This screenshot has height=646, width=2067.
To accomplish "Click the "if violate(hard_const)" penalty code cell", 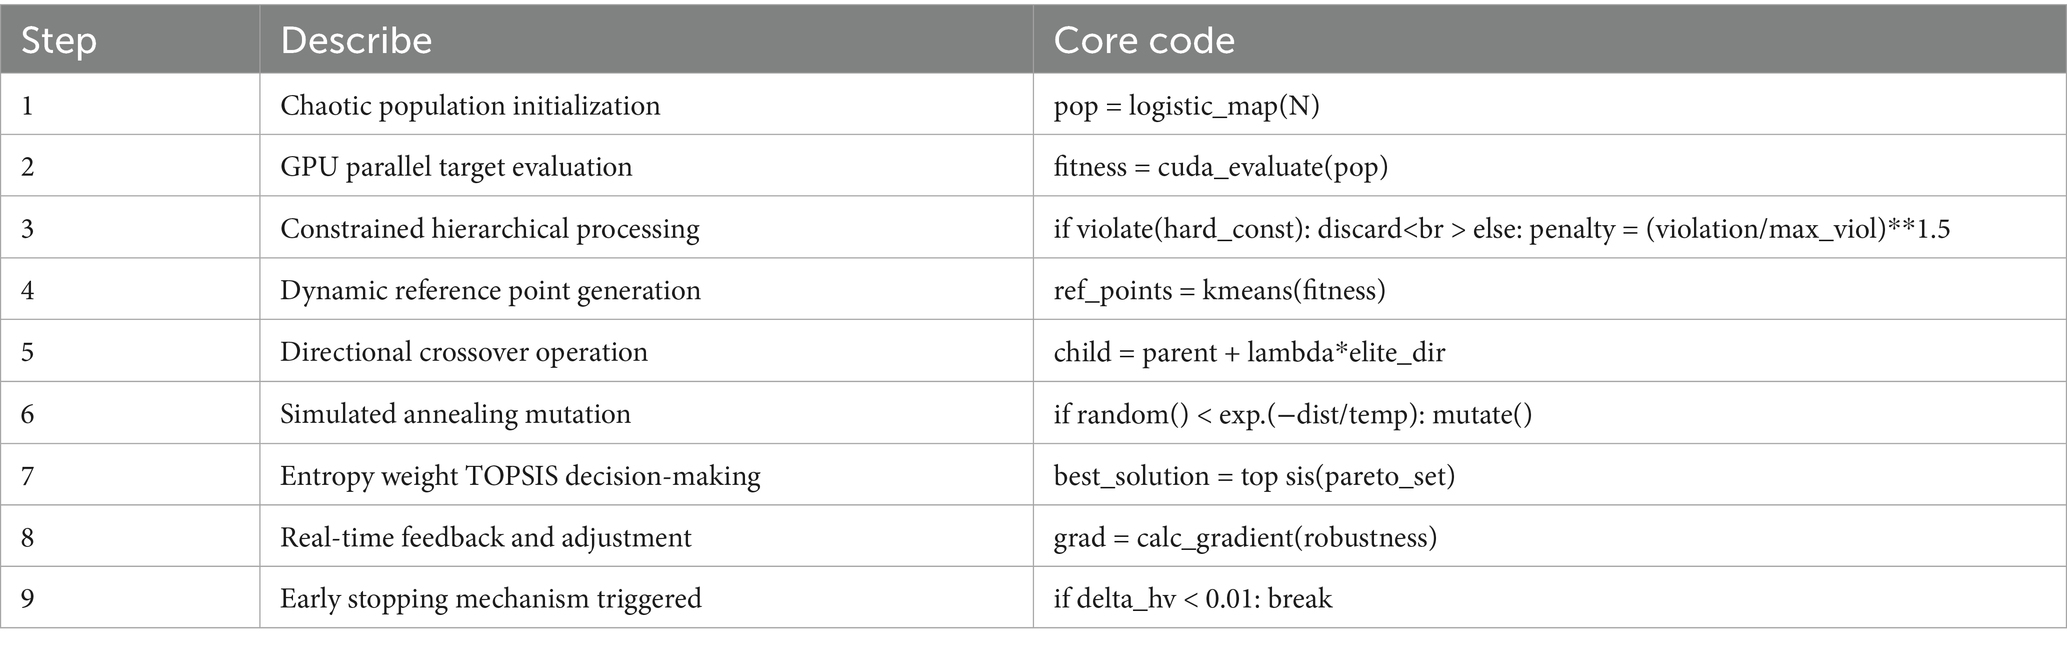I will tap(1501, 229).
